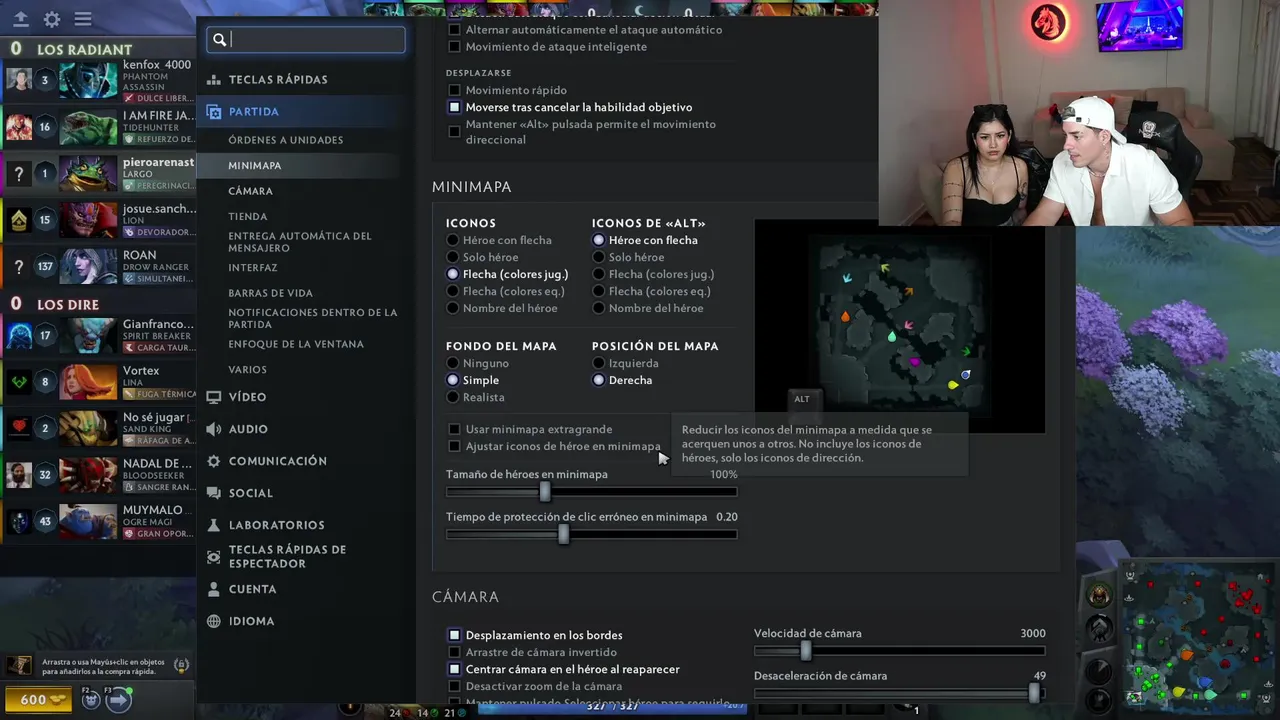Open Órdenes a unidades subsection
Screen dimensions: 1280x720
286,140
